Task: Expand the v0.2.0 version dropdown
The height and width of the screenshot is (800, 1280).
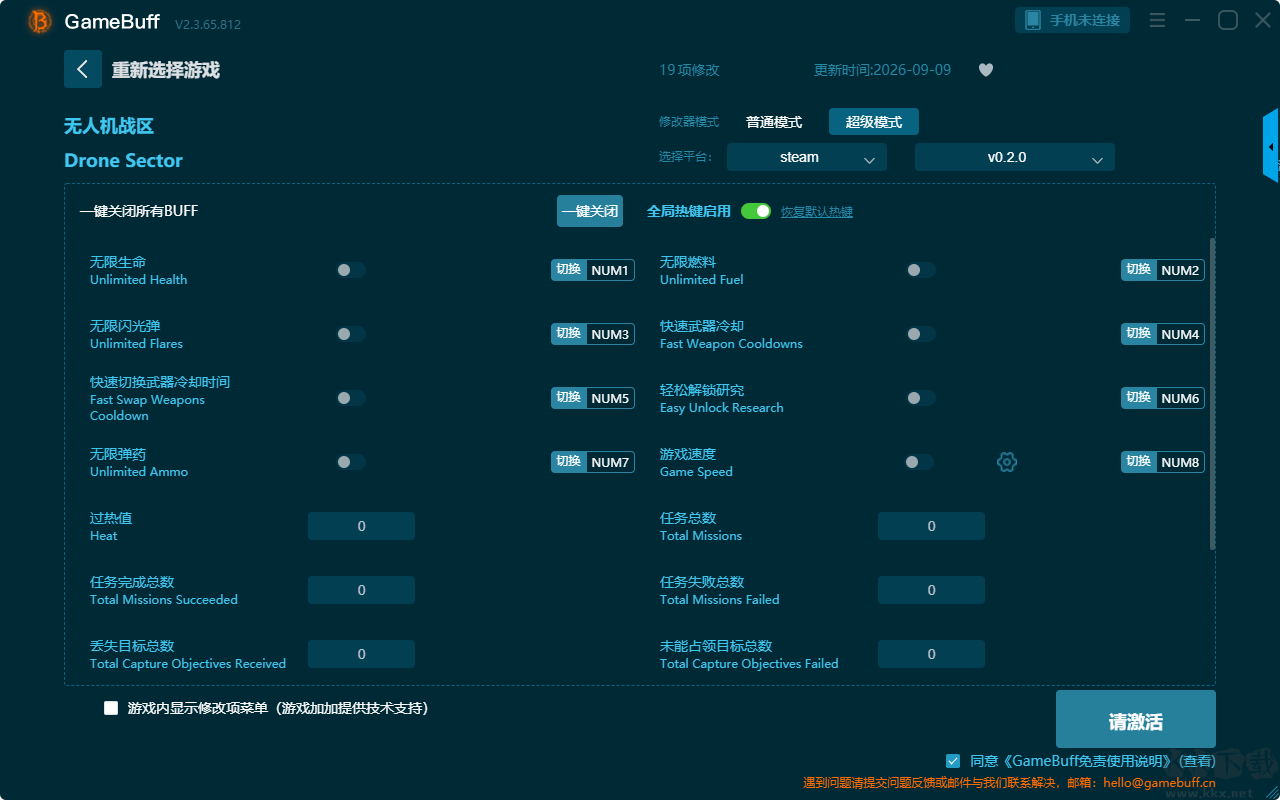Action: tap(1015, 157)
